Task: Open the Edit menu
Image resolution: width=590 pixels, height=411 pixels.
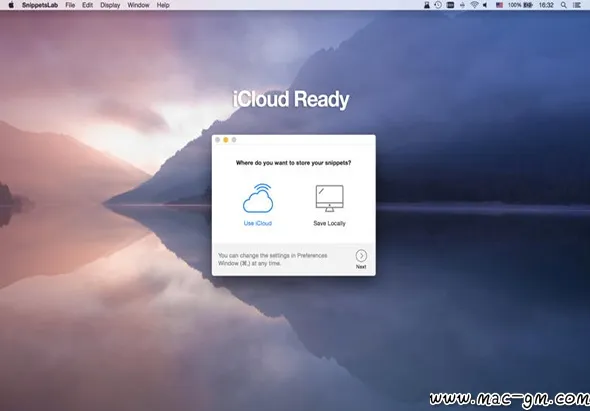Action: (87, 5)
